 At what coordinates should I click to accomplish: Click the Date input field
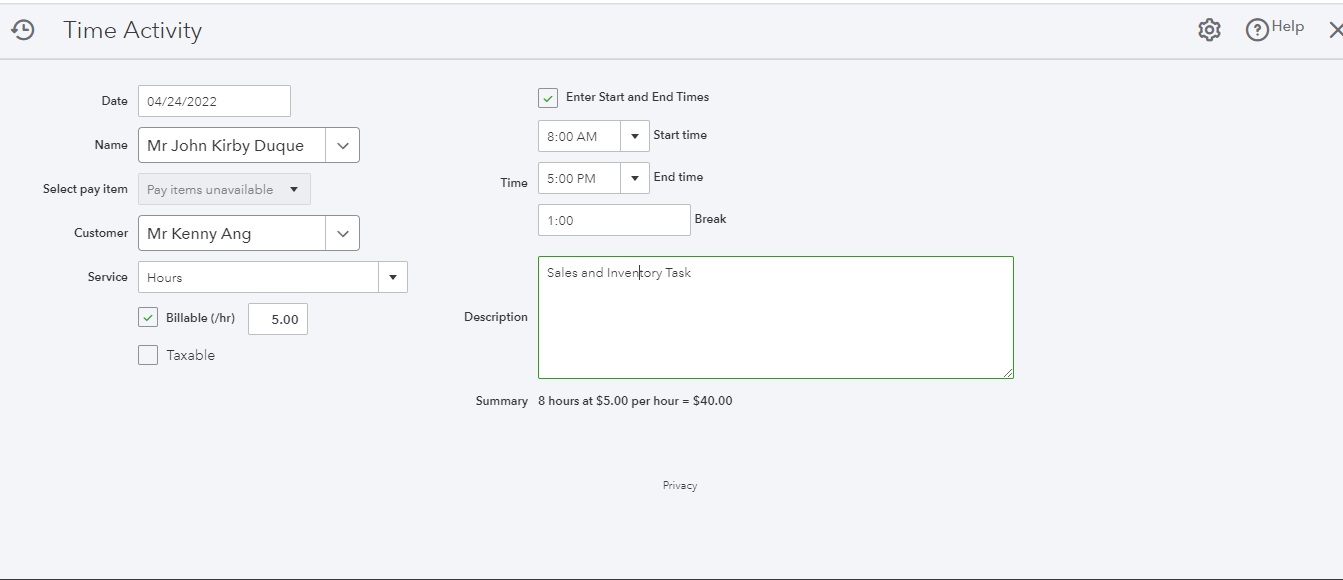(x=214, y=101)
